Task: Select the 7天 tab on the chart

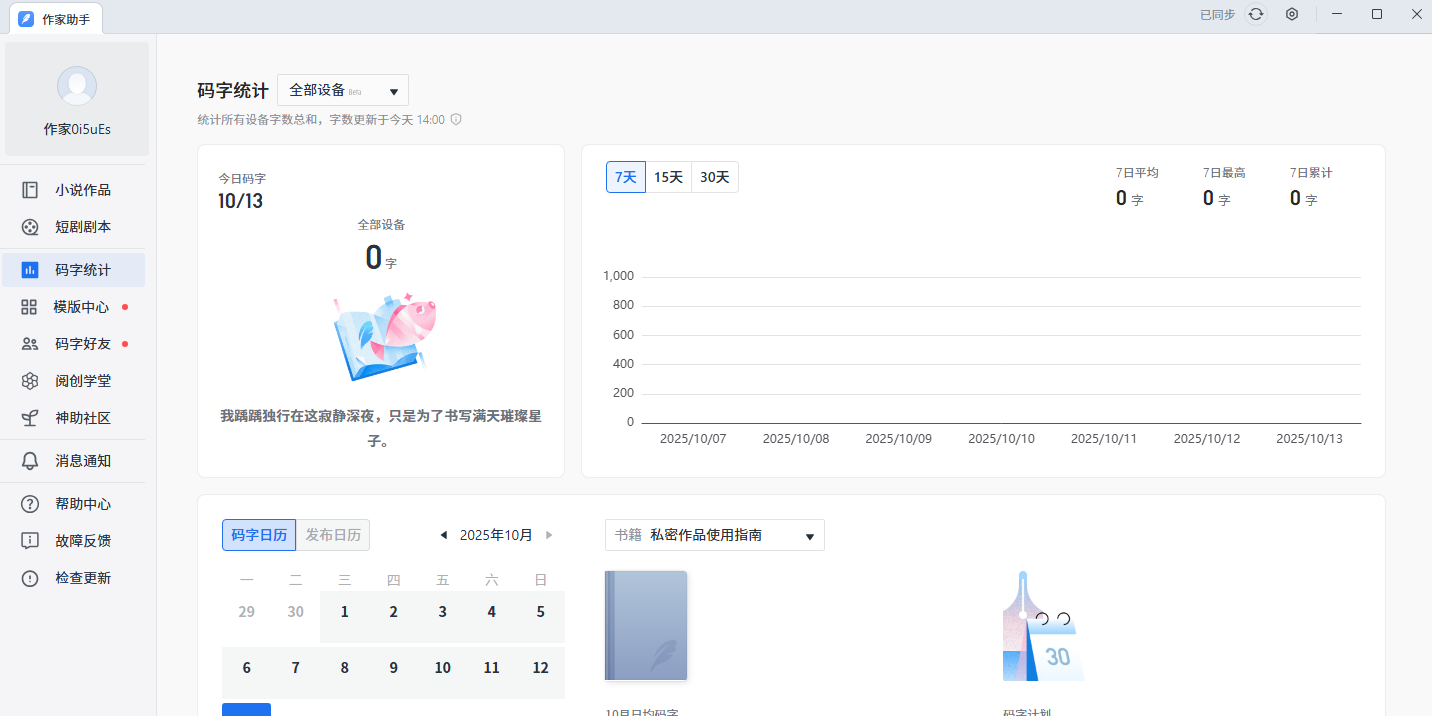Action: click(x=625, y=176)
